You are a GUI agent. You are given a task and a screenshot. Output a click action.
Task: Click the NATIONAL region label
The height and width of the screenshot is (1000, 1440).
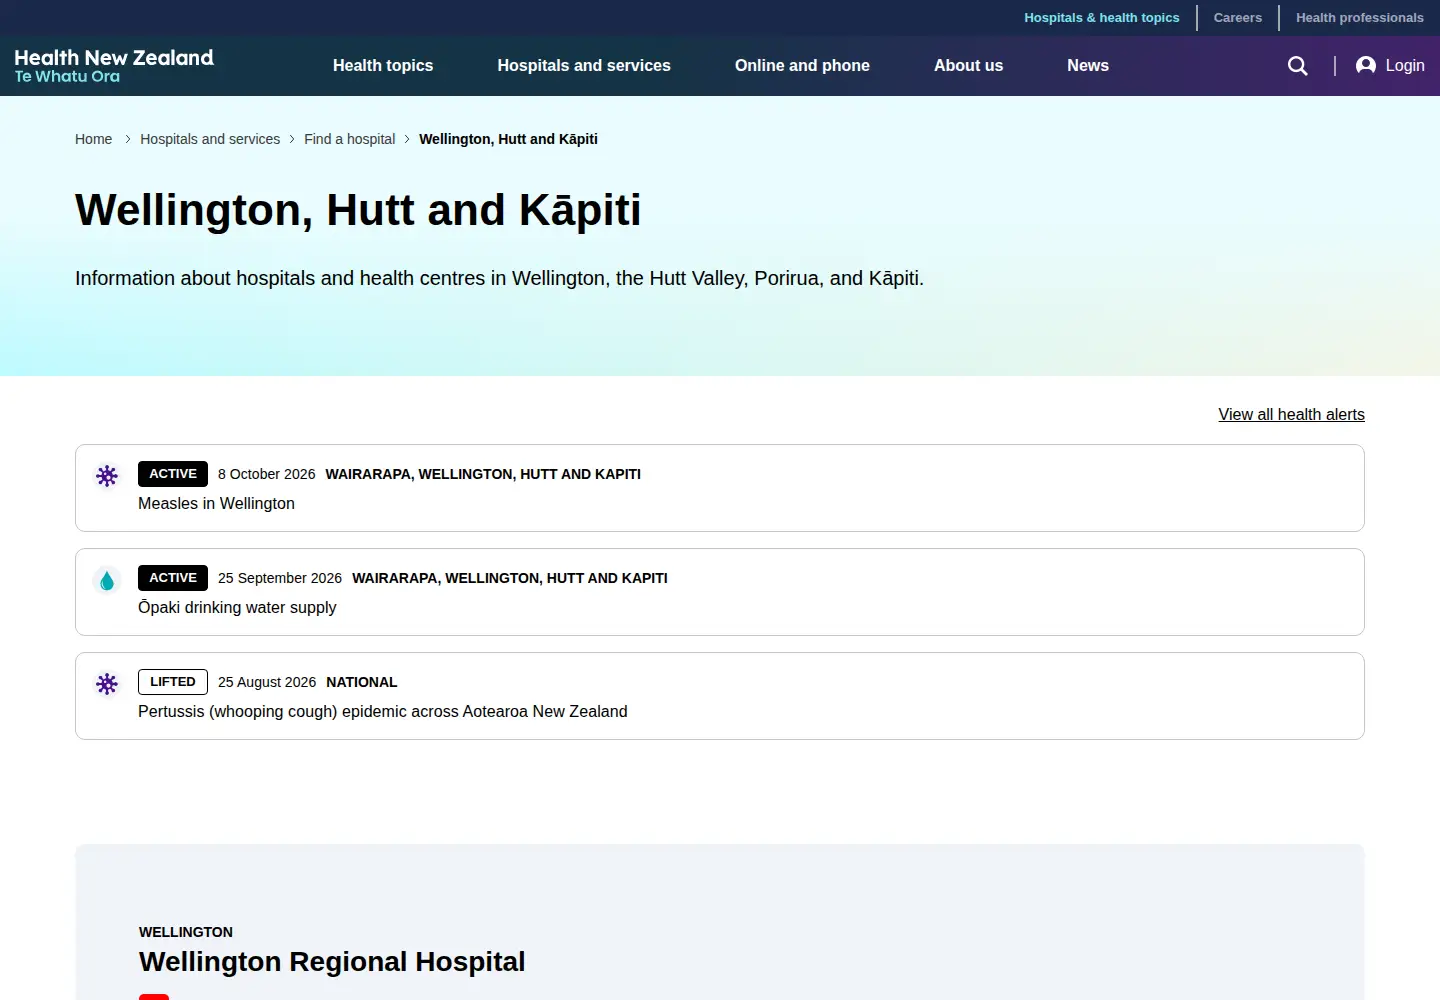coord(362,682)
